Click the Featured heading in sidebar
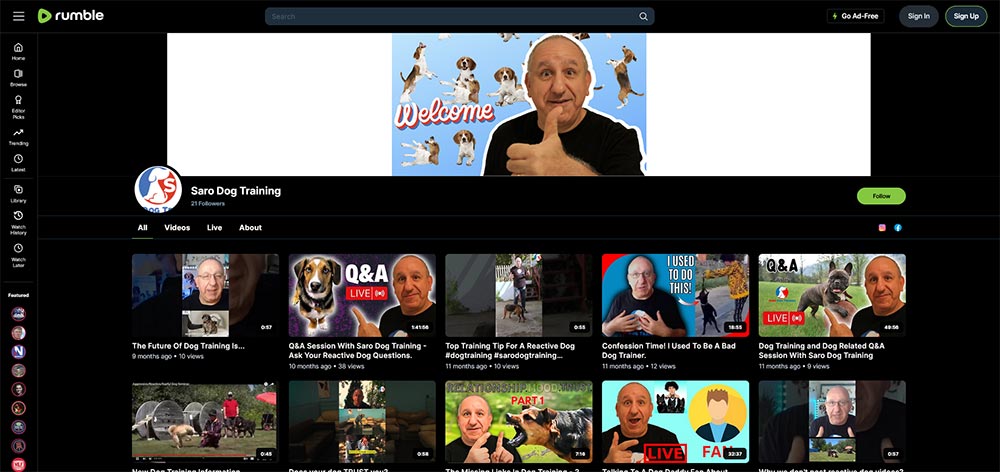 18,295
